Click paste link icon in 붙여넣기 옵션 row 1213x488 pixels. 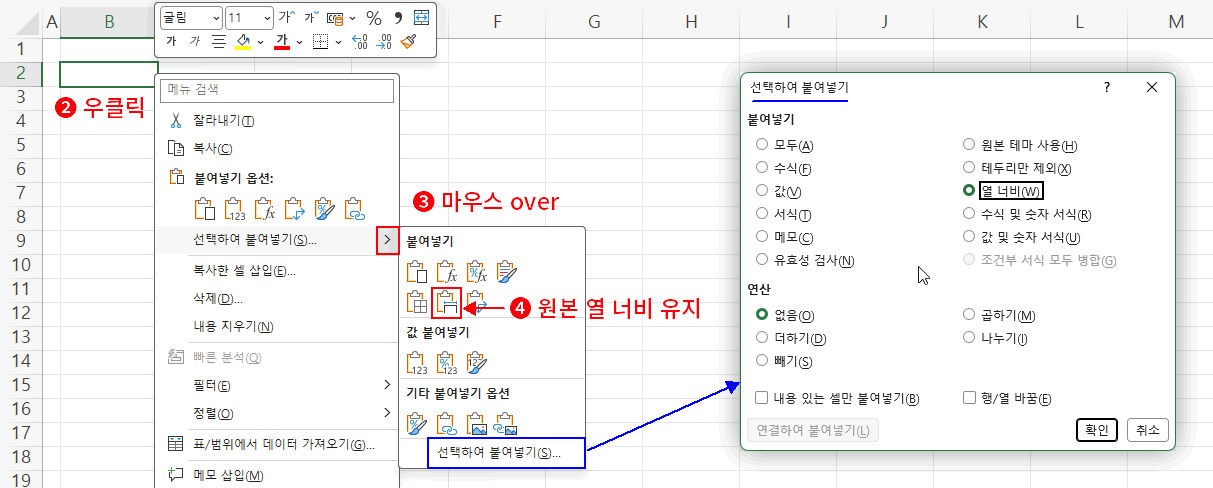(x=355, y=208)
